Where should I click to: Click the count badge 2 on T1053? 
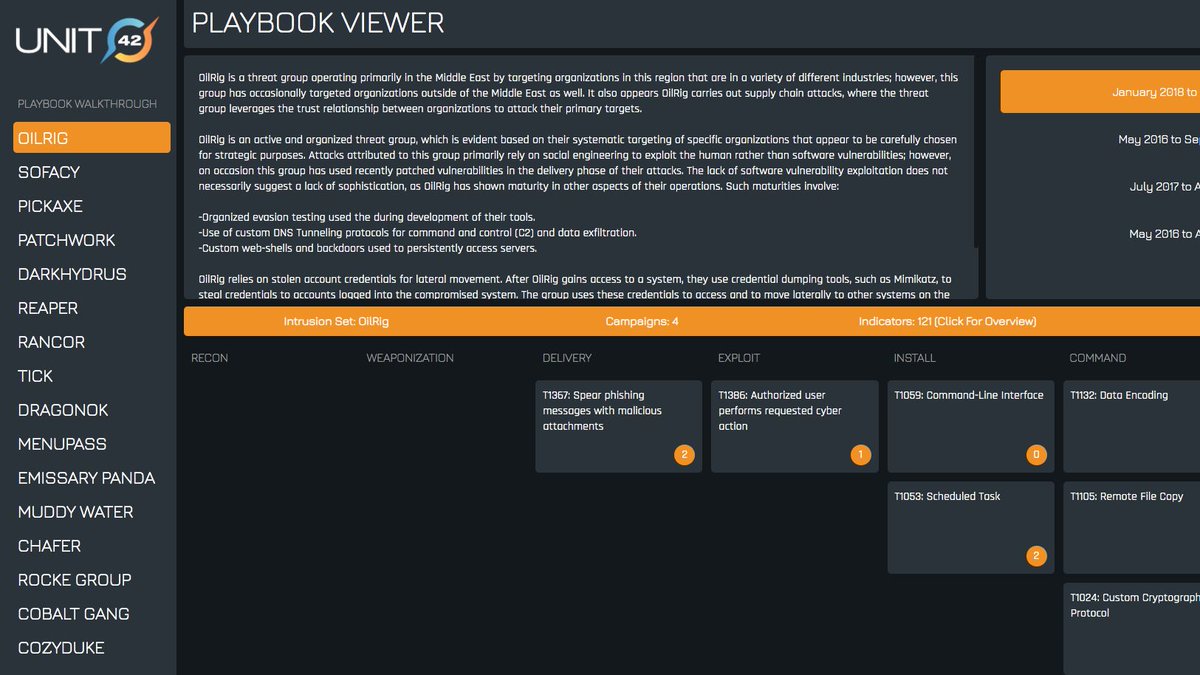[1036, 557]
